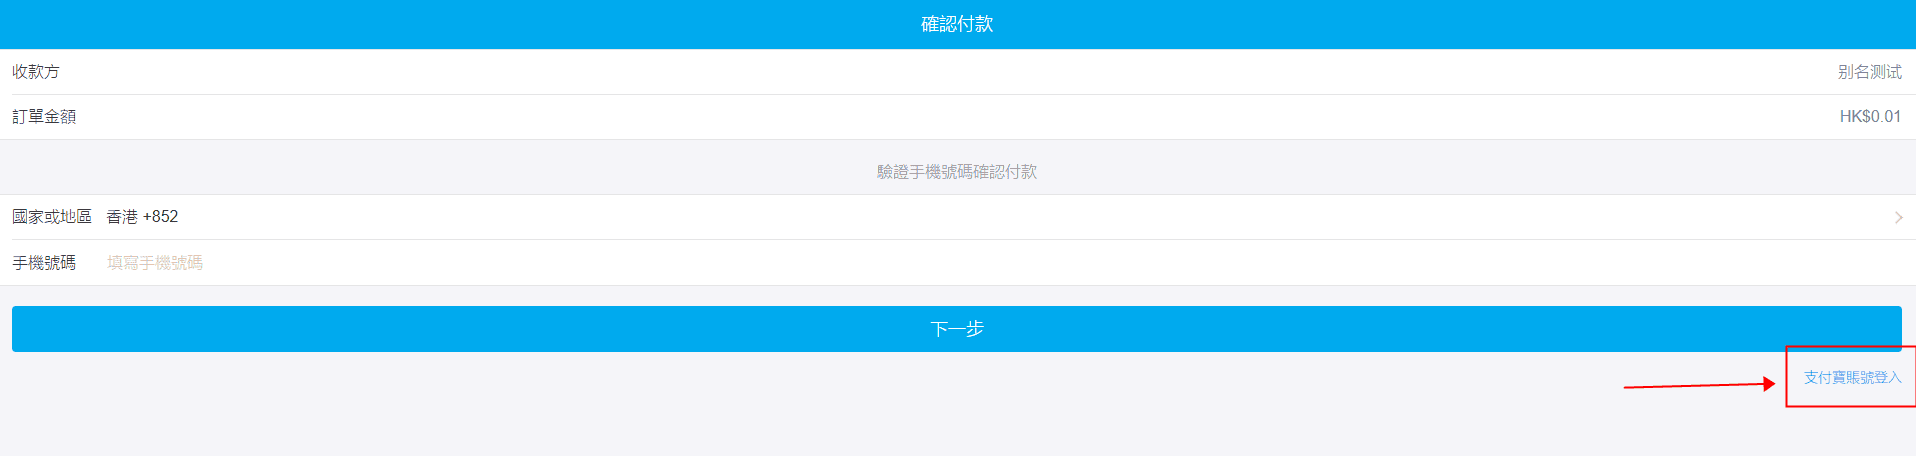Click the 驗證手機號碼確認付款 heading

coord(957,172)
